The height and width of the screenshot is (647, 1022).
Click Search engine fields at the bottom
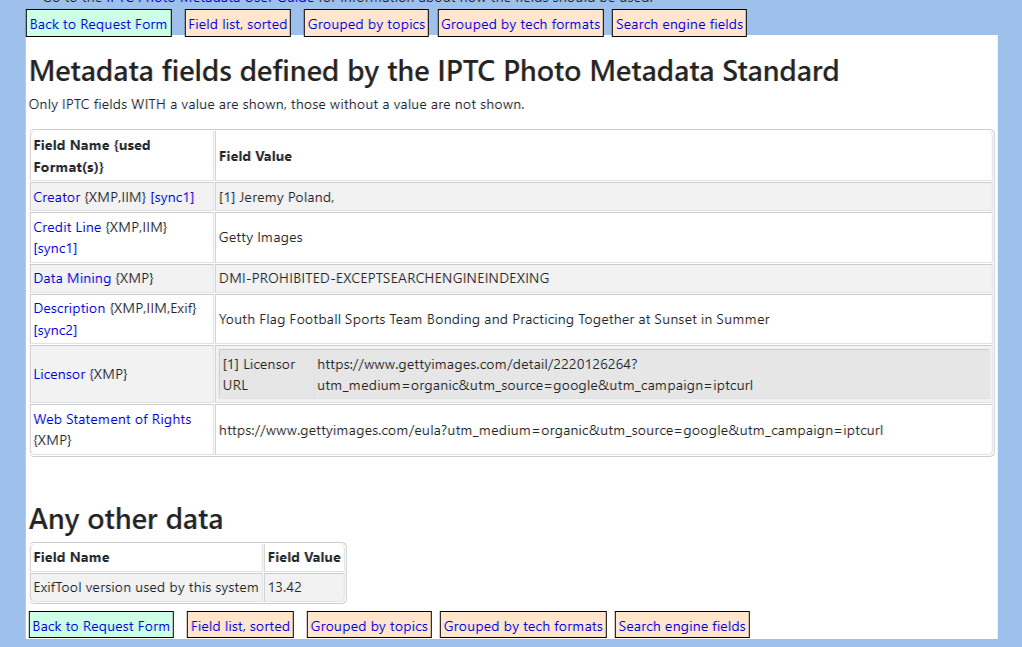(681, 624)
